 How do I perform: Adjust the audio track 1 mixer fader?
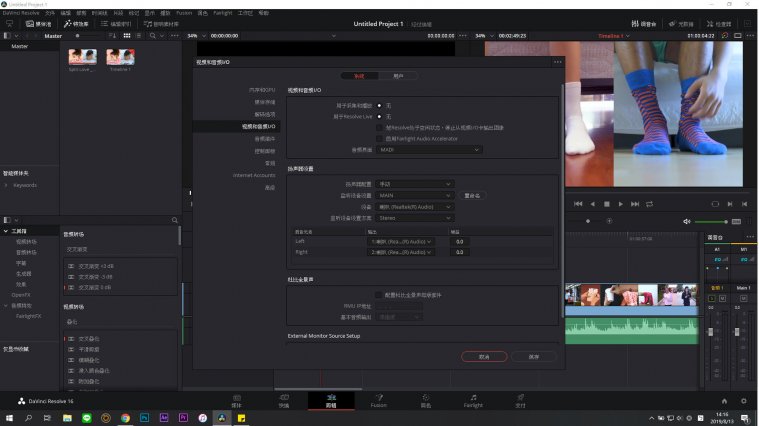click(711, 332)
